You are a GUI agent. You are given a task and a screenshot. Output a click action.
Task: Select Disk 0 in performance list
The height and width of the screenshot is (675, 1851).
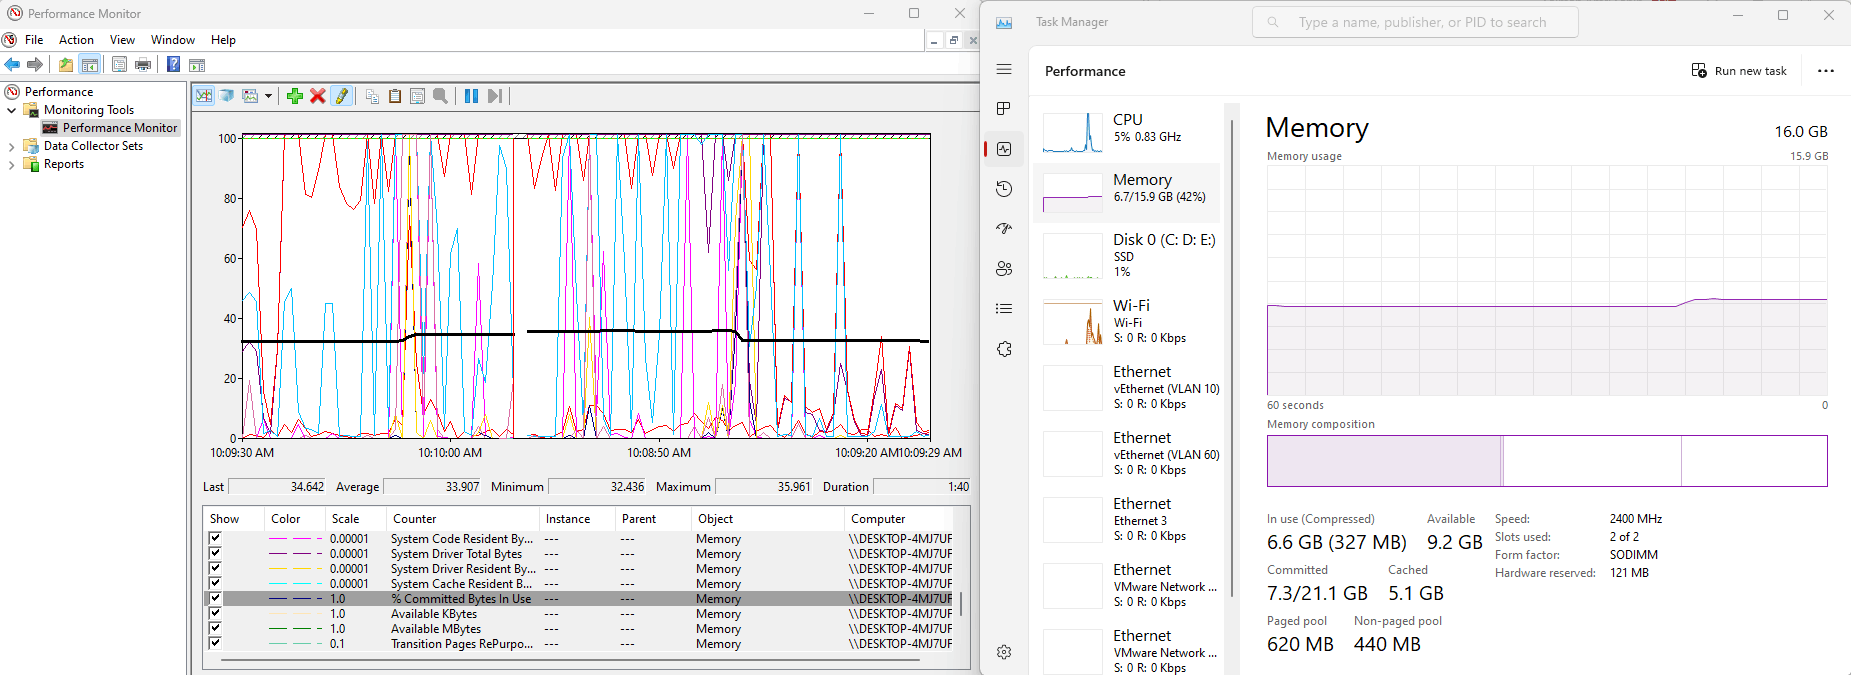[1130, 254]
